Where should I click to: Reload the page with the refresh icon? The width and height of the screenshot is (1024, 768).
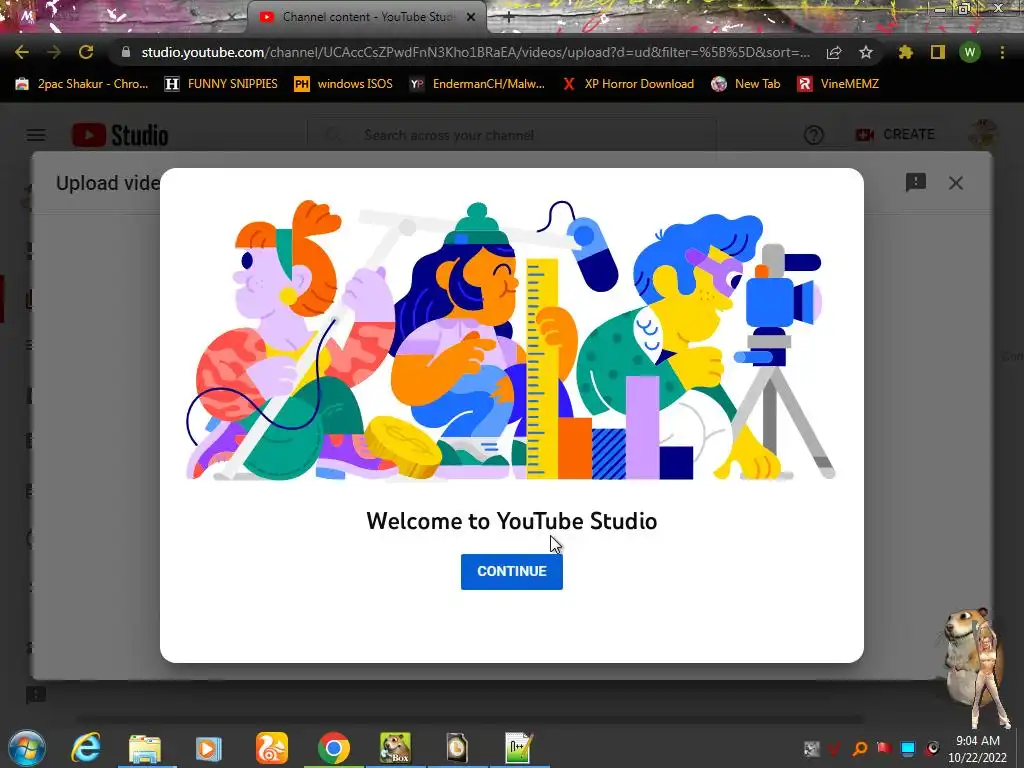[x=86, y=52]
